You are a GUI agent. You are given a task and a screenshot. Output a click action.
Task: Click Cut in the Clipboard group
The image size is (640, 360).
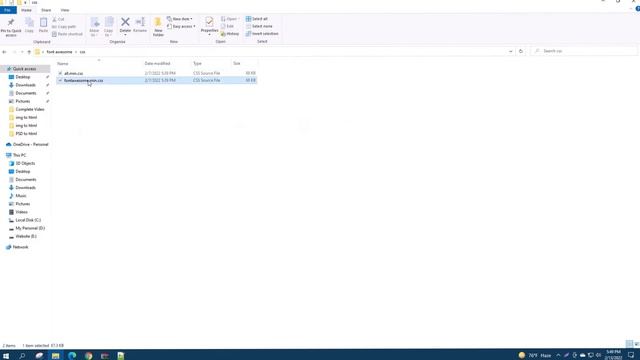[x=58, y=19]
